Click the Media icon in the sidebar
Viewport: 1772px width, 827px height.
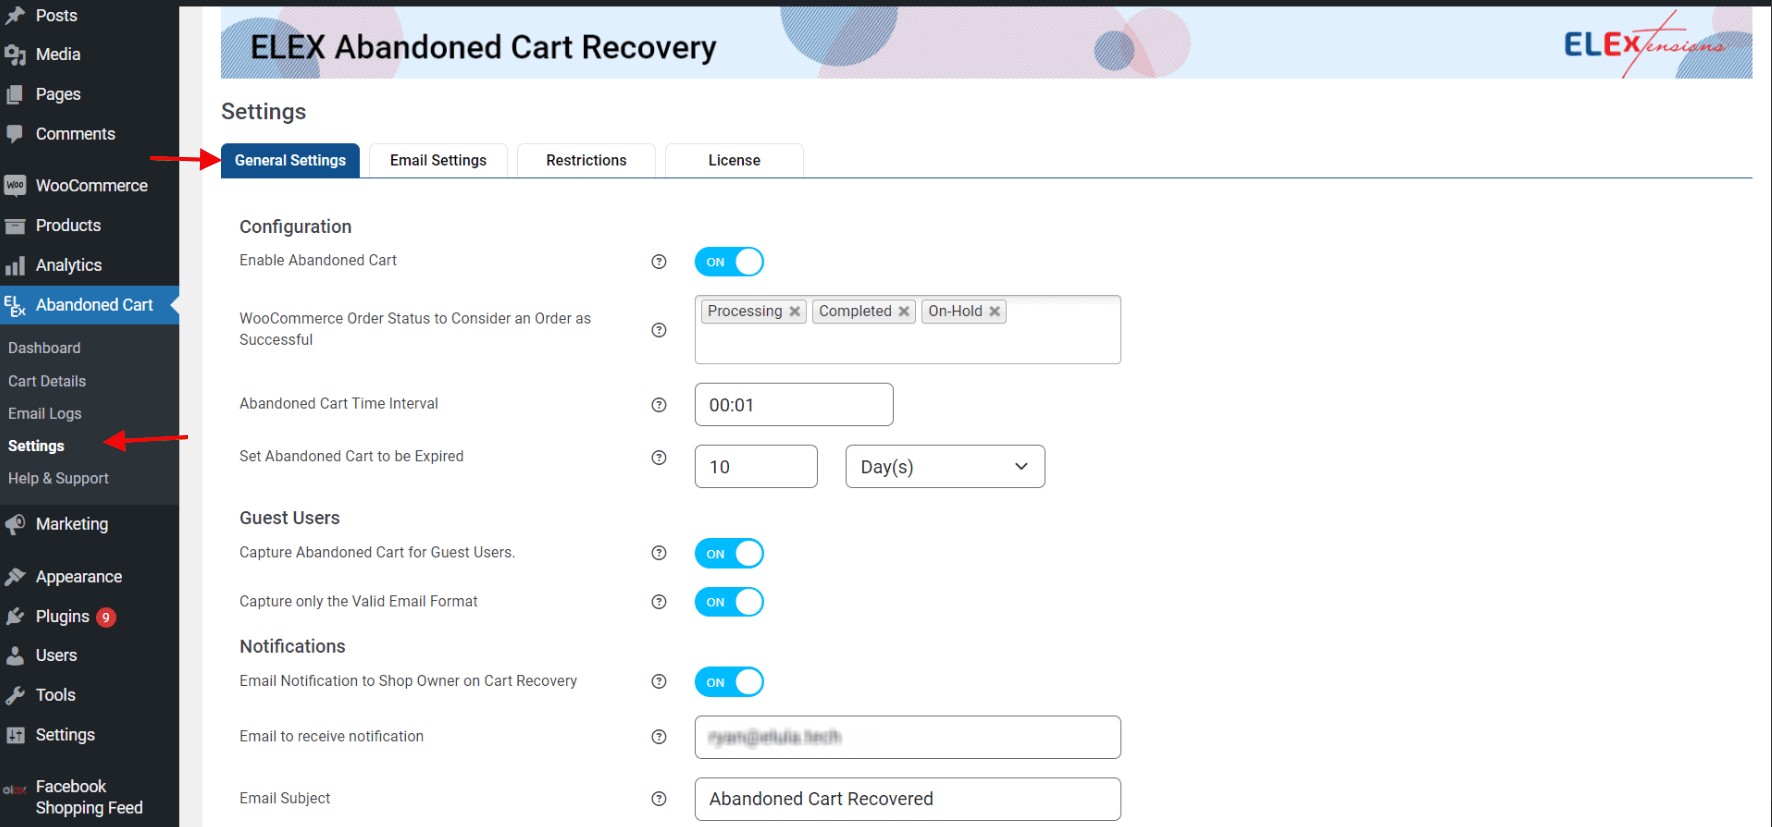(x=15, y=55)
